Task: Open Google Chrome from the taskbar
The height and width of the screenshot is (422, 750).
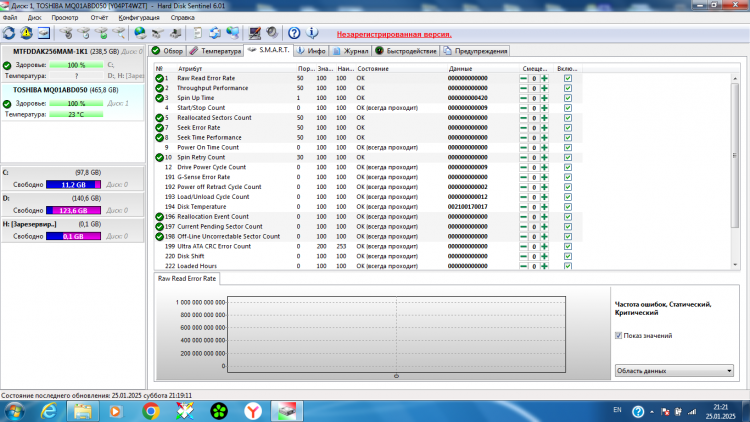Action: [x=151, y=411]
